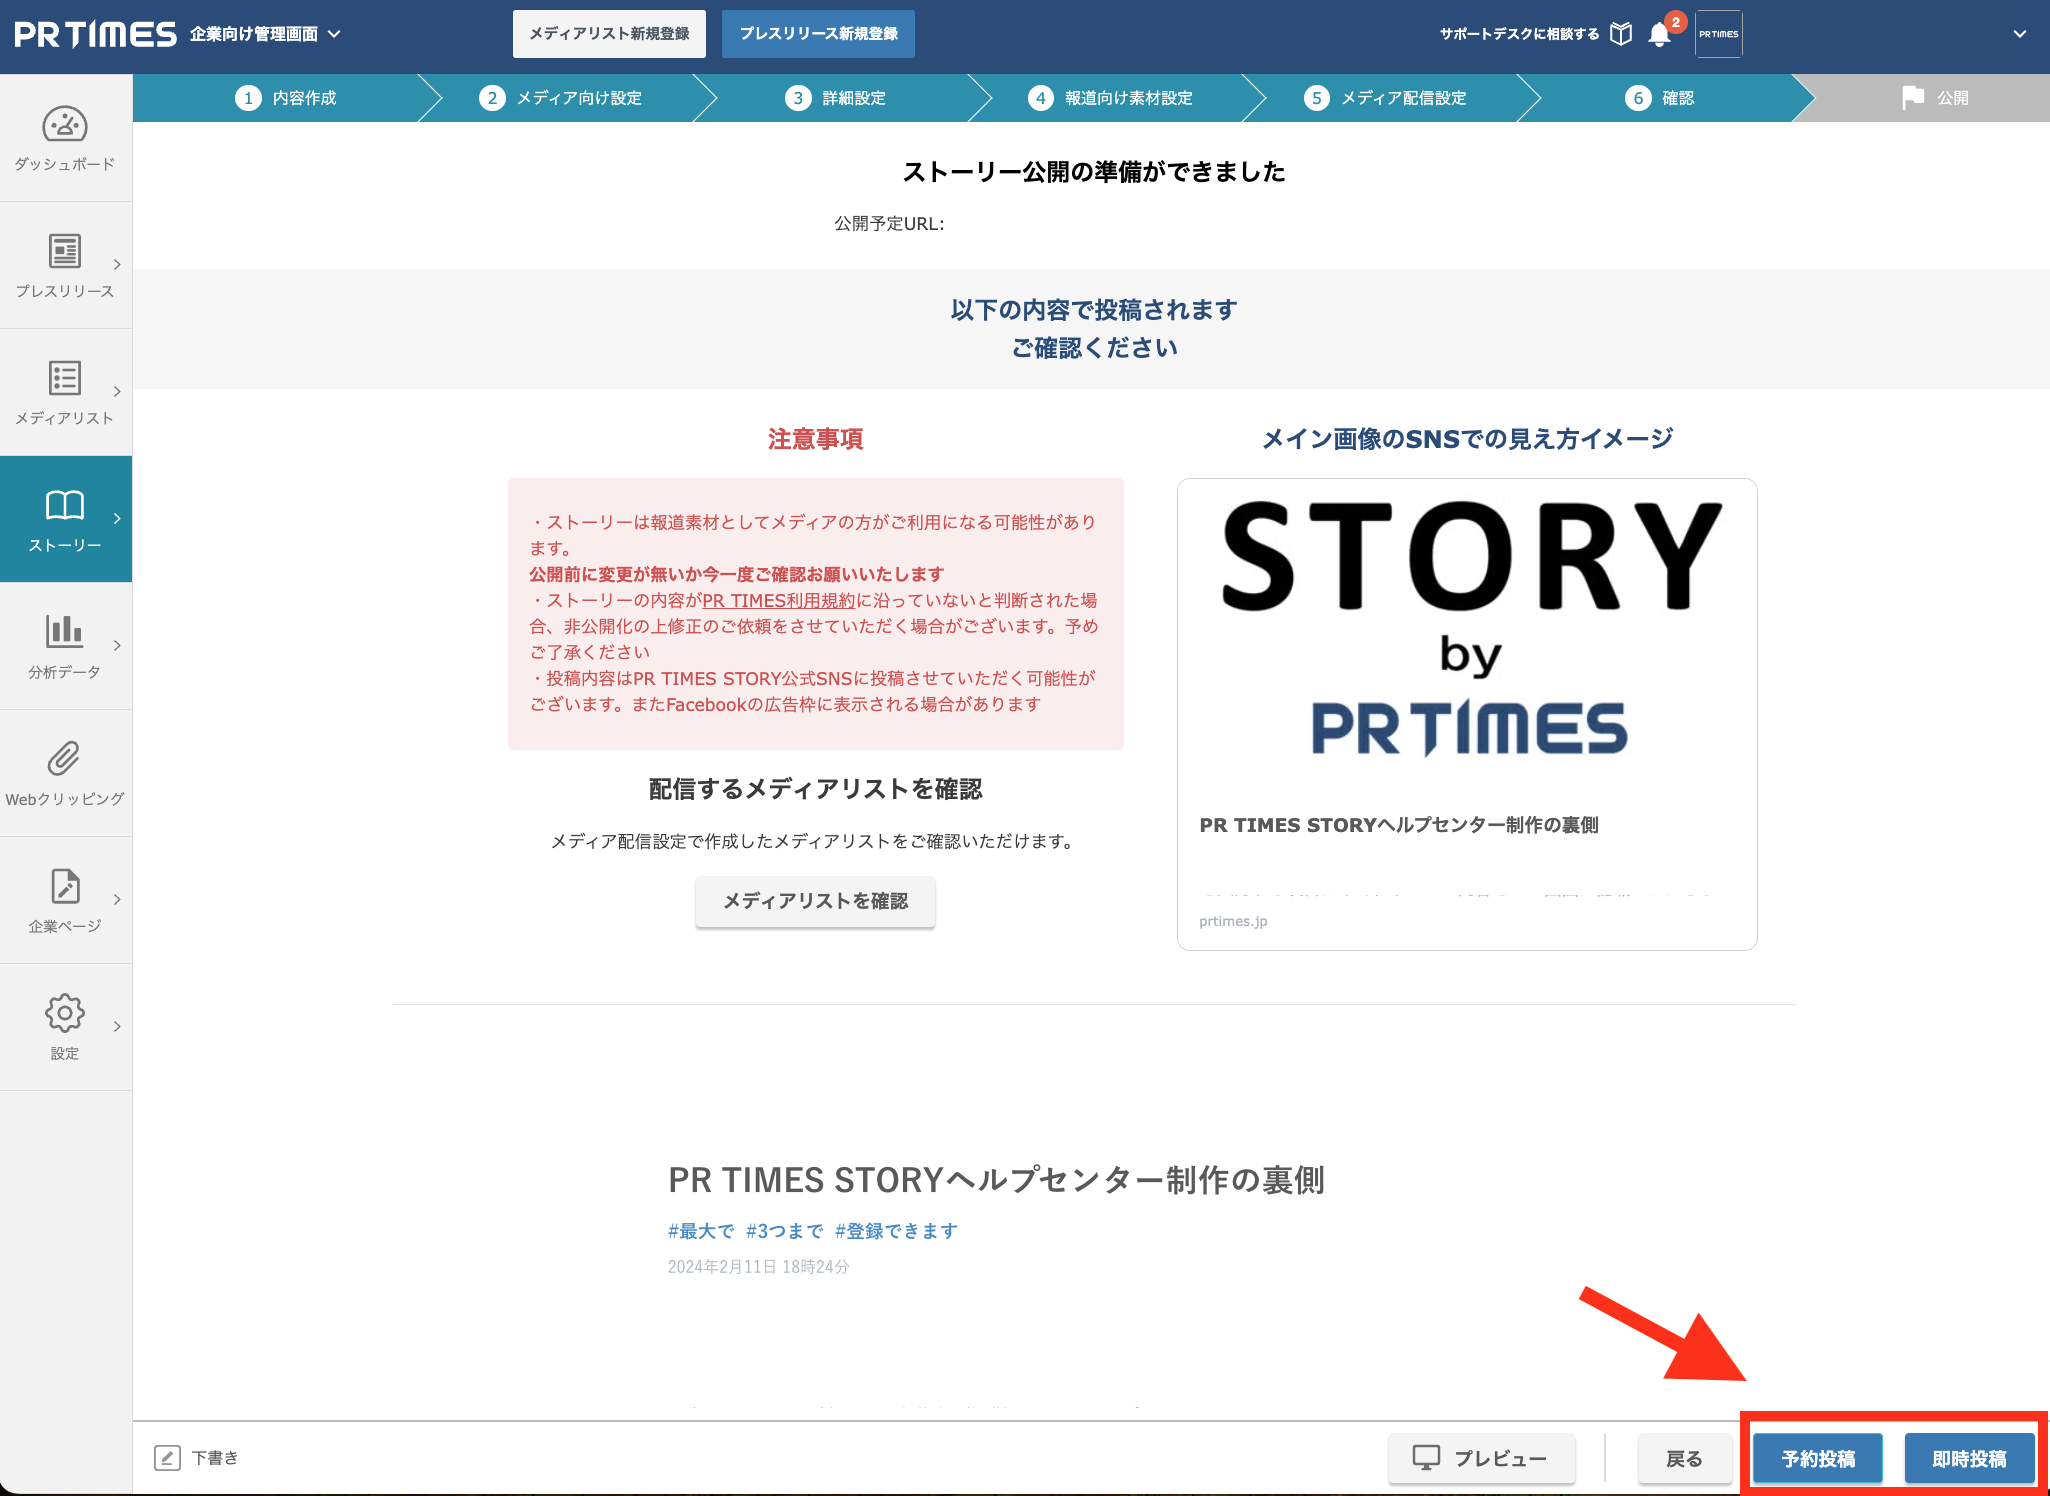Image resolution: width=2050 pixels, height=1496 pixels.
Task: Open the account menu chevron at top right
Action: coord(2019,34)
